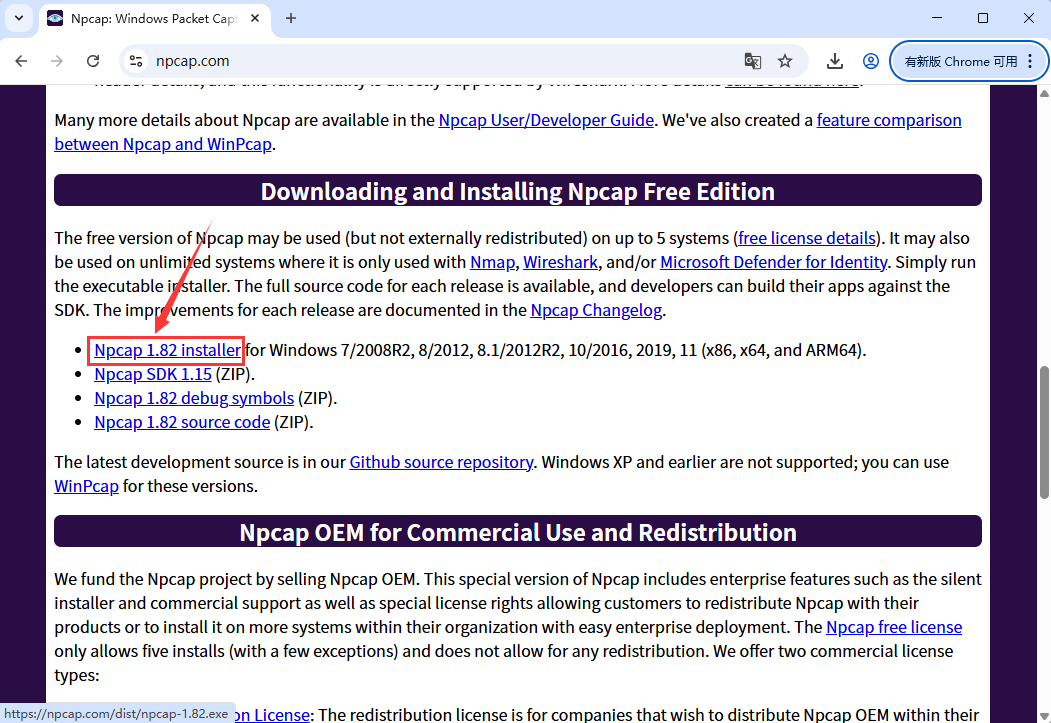Open Microsoft Defender for Identity link
This screenshot has height=723, width=1051.
click(774, 262)
